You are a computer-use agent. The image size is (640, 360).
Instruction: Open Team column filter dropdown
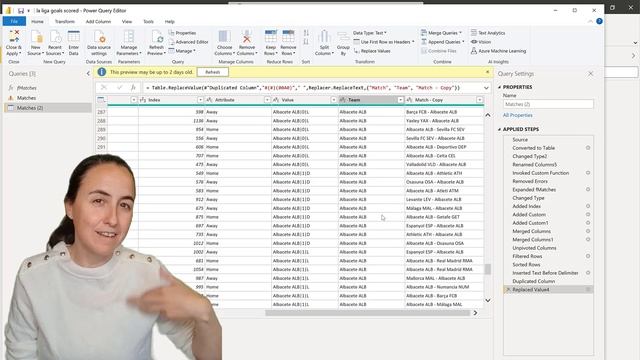(400, 100)
